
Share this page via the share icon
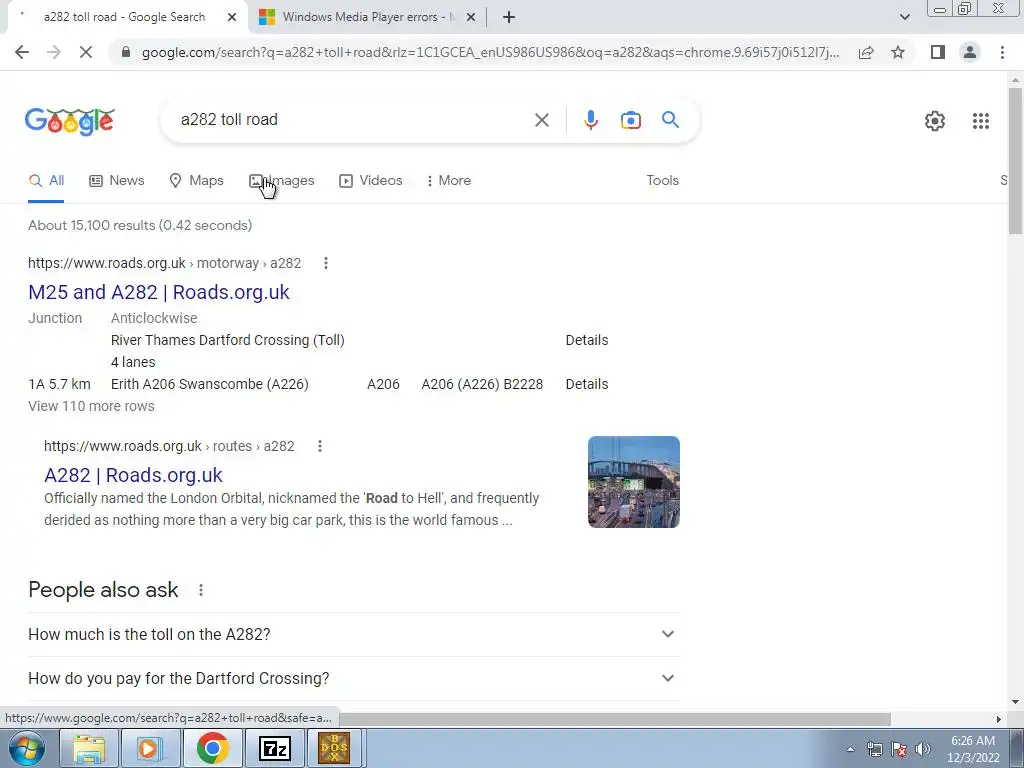[x=866, y=52]
